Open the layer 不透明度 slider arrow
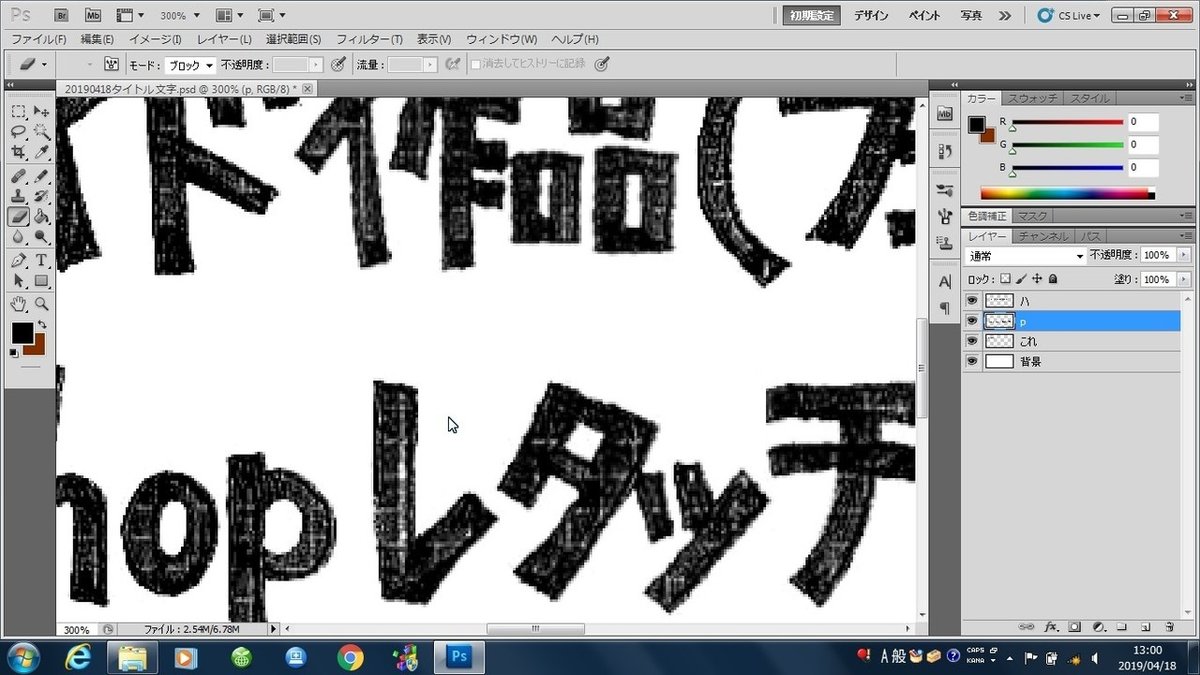Screen dimensions: 1200x675 pyautogui.click(x=1184, y=256)
